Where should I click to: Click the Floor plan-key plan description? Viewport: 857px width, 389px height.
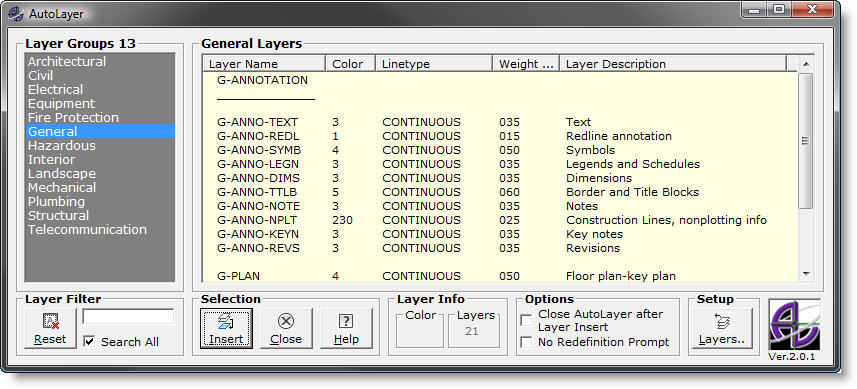point(620,276)
